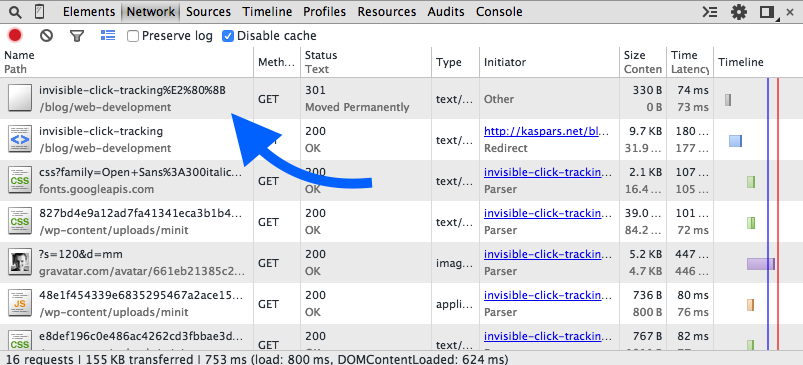Sort by the Method column header
Screen dimensions: 803x365
[277, 62]
